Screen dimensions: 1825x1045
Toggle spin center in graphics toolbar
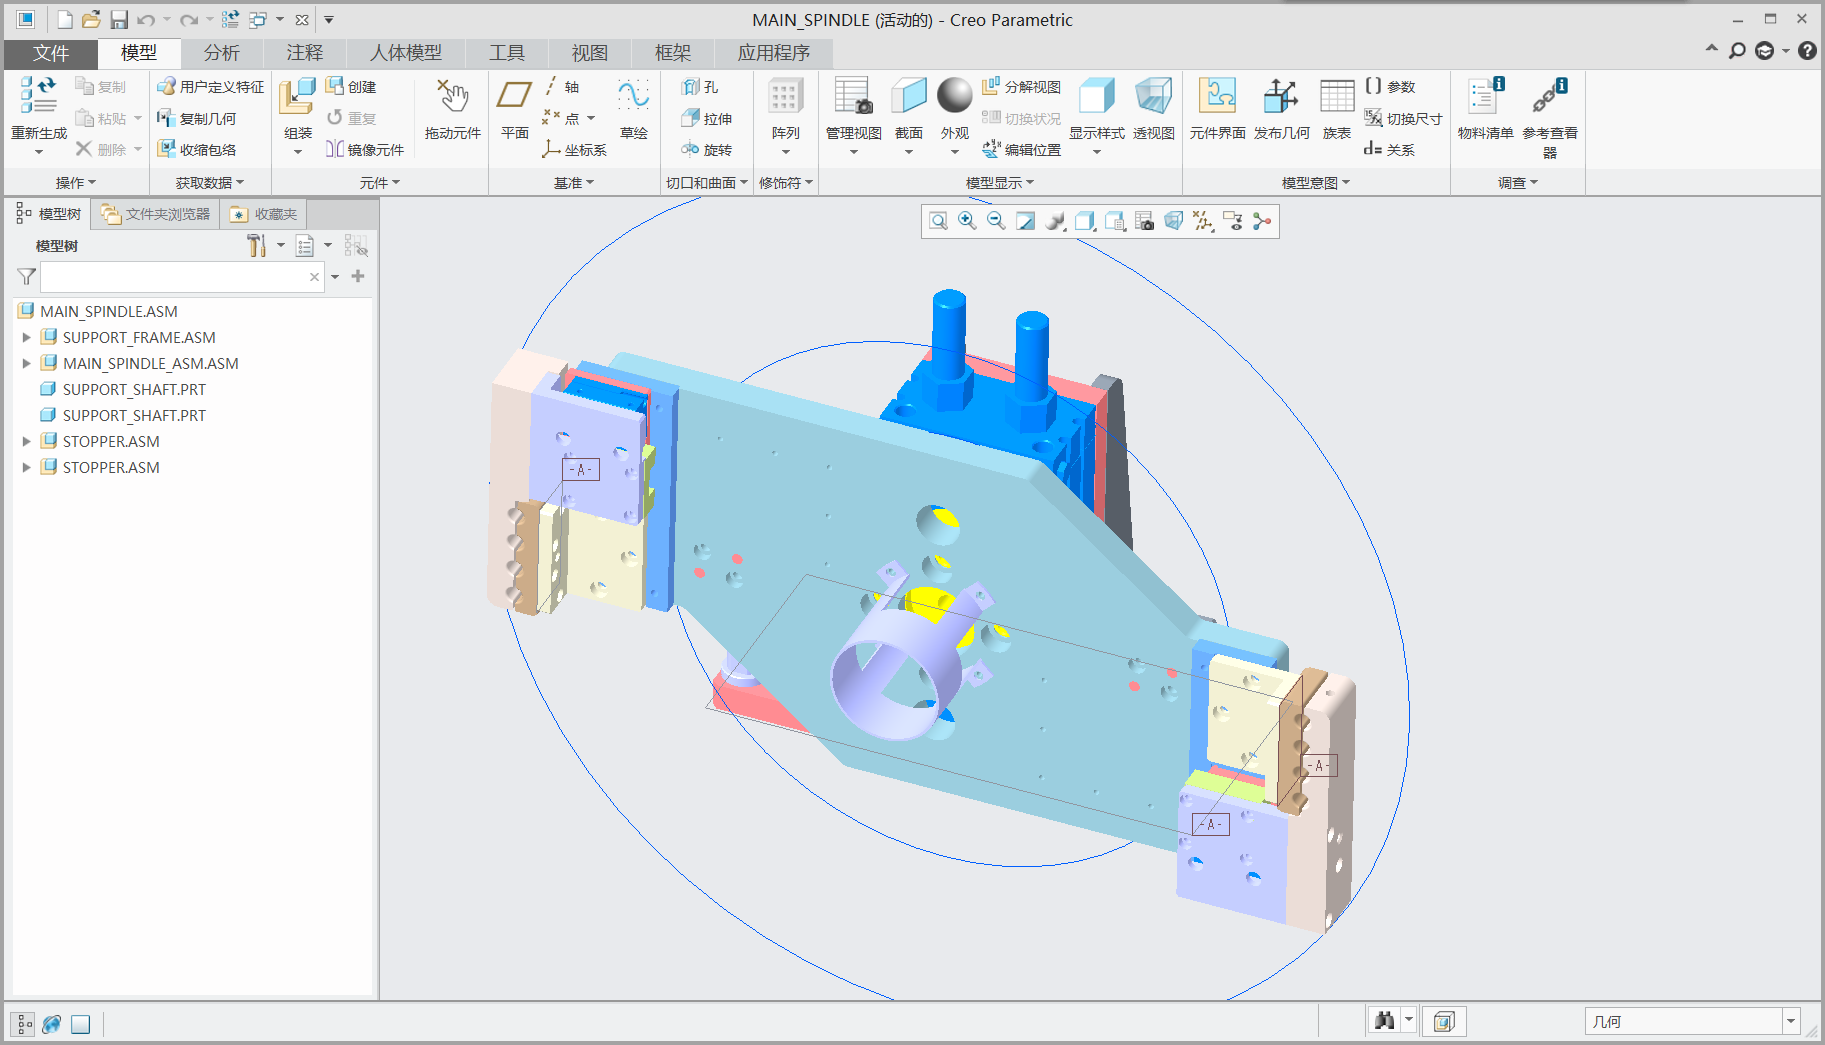(1262, 221)
